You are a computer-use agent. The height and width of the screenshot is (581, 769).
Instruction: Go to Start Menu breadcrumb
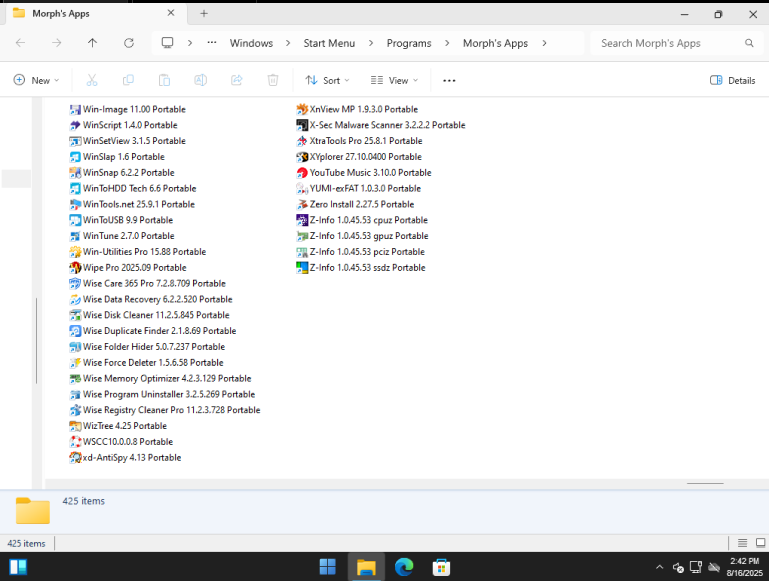coord(329,43)
